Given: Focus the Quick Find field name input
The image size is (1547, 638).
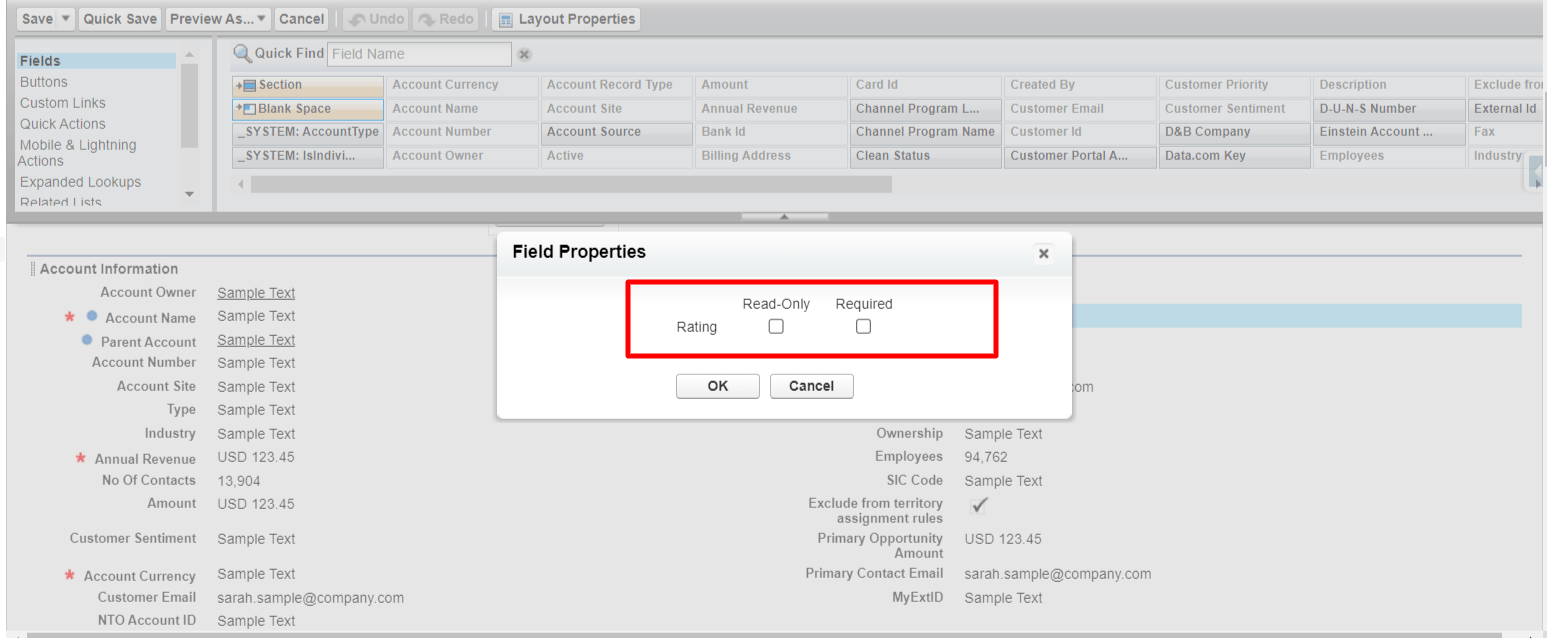Looking at the screenshot, I should tap(418, 54).
